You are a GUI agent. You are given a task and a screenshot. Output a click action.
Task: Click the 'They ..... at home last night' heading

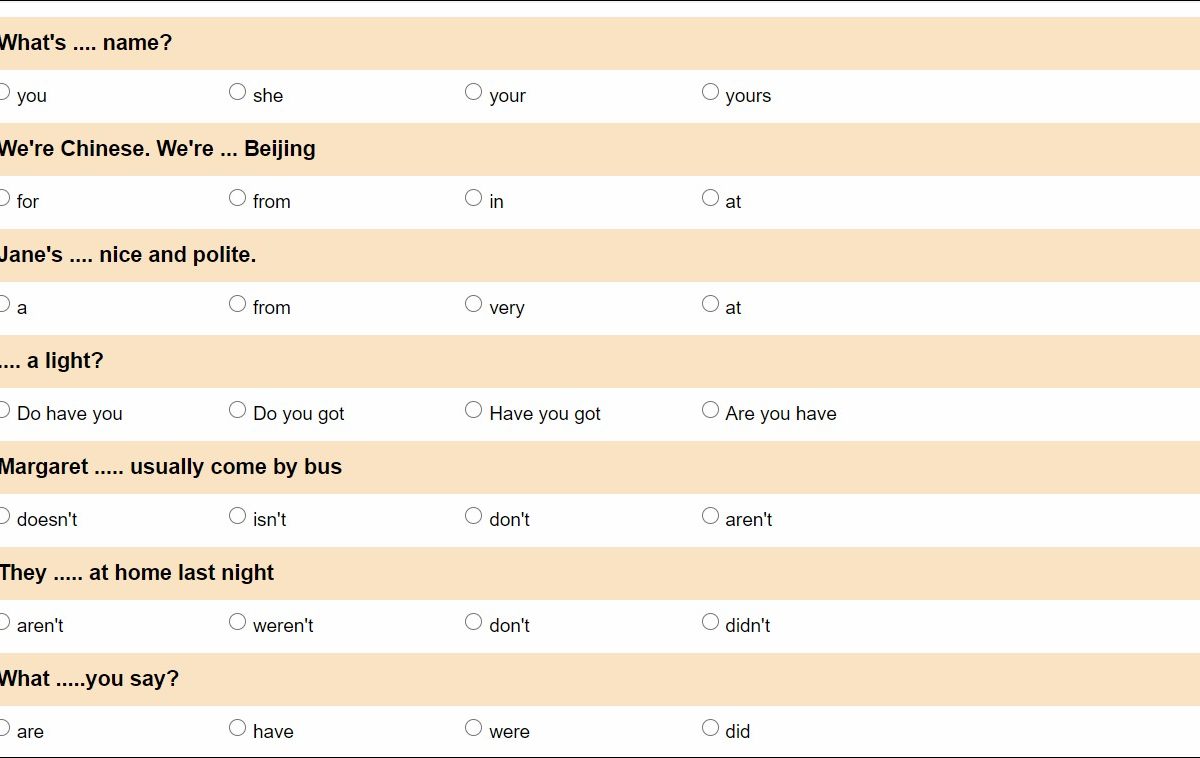[137, 573]
